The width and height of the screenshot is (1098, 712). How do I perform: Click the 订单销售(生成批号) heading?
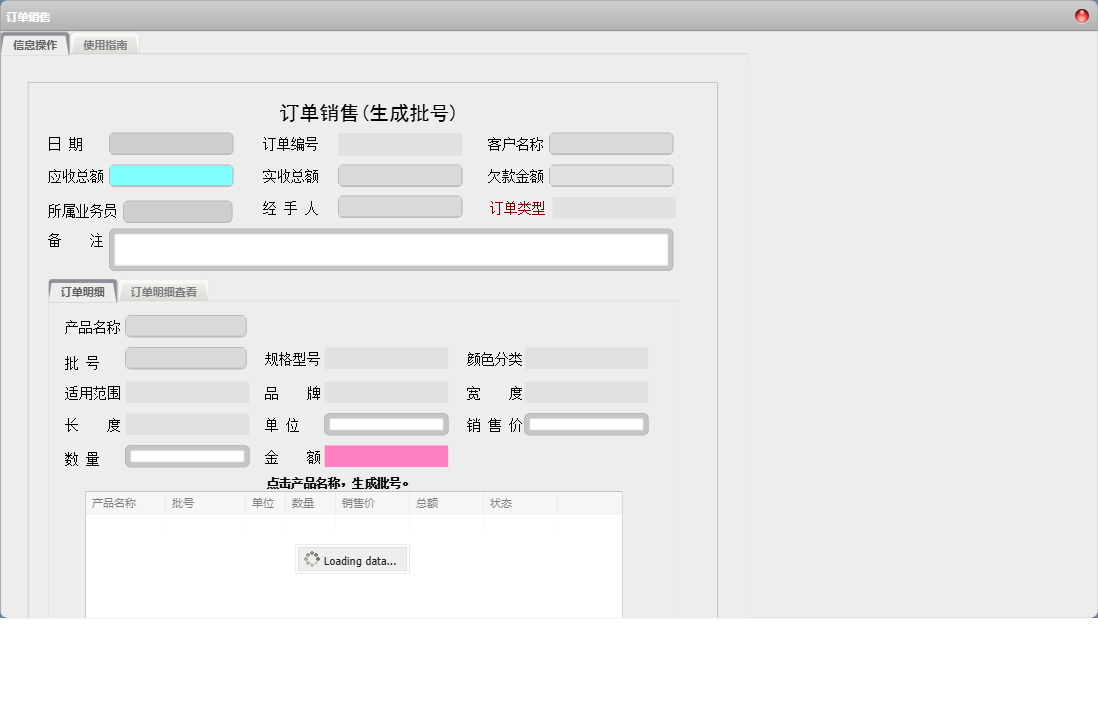tap(368, 113)
